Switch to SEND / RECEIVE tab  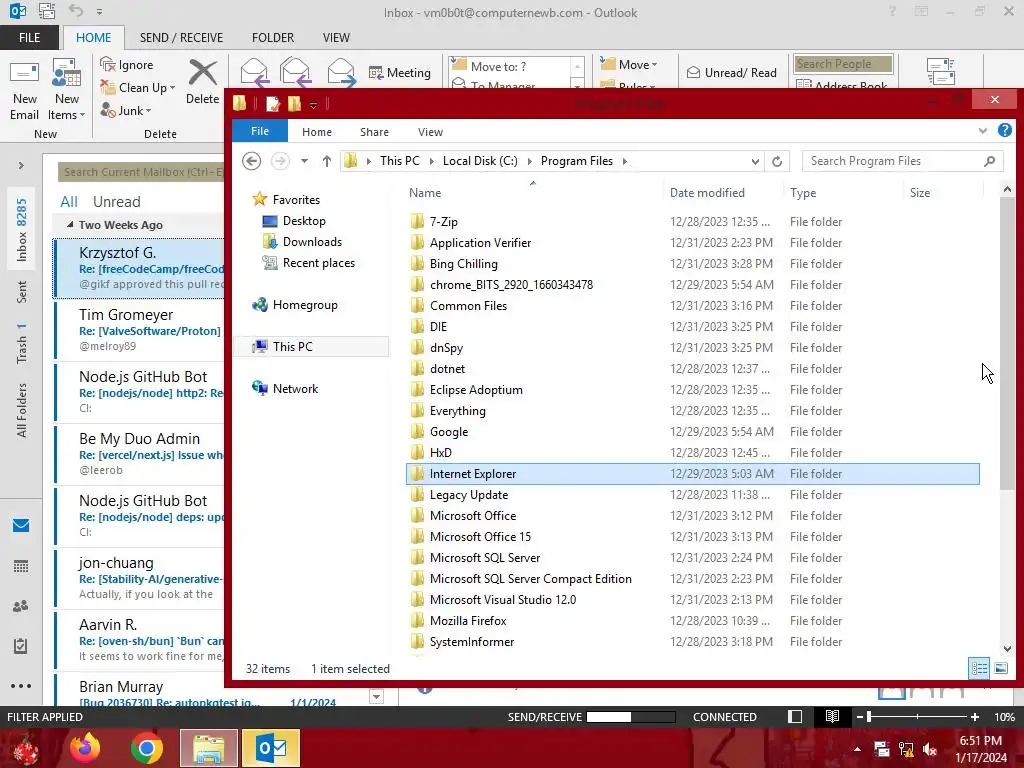click(181, 38)
